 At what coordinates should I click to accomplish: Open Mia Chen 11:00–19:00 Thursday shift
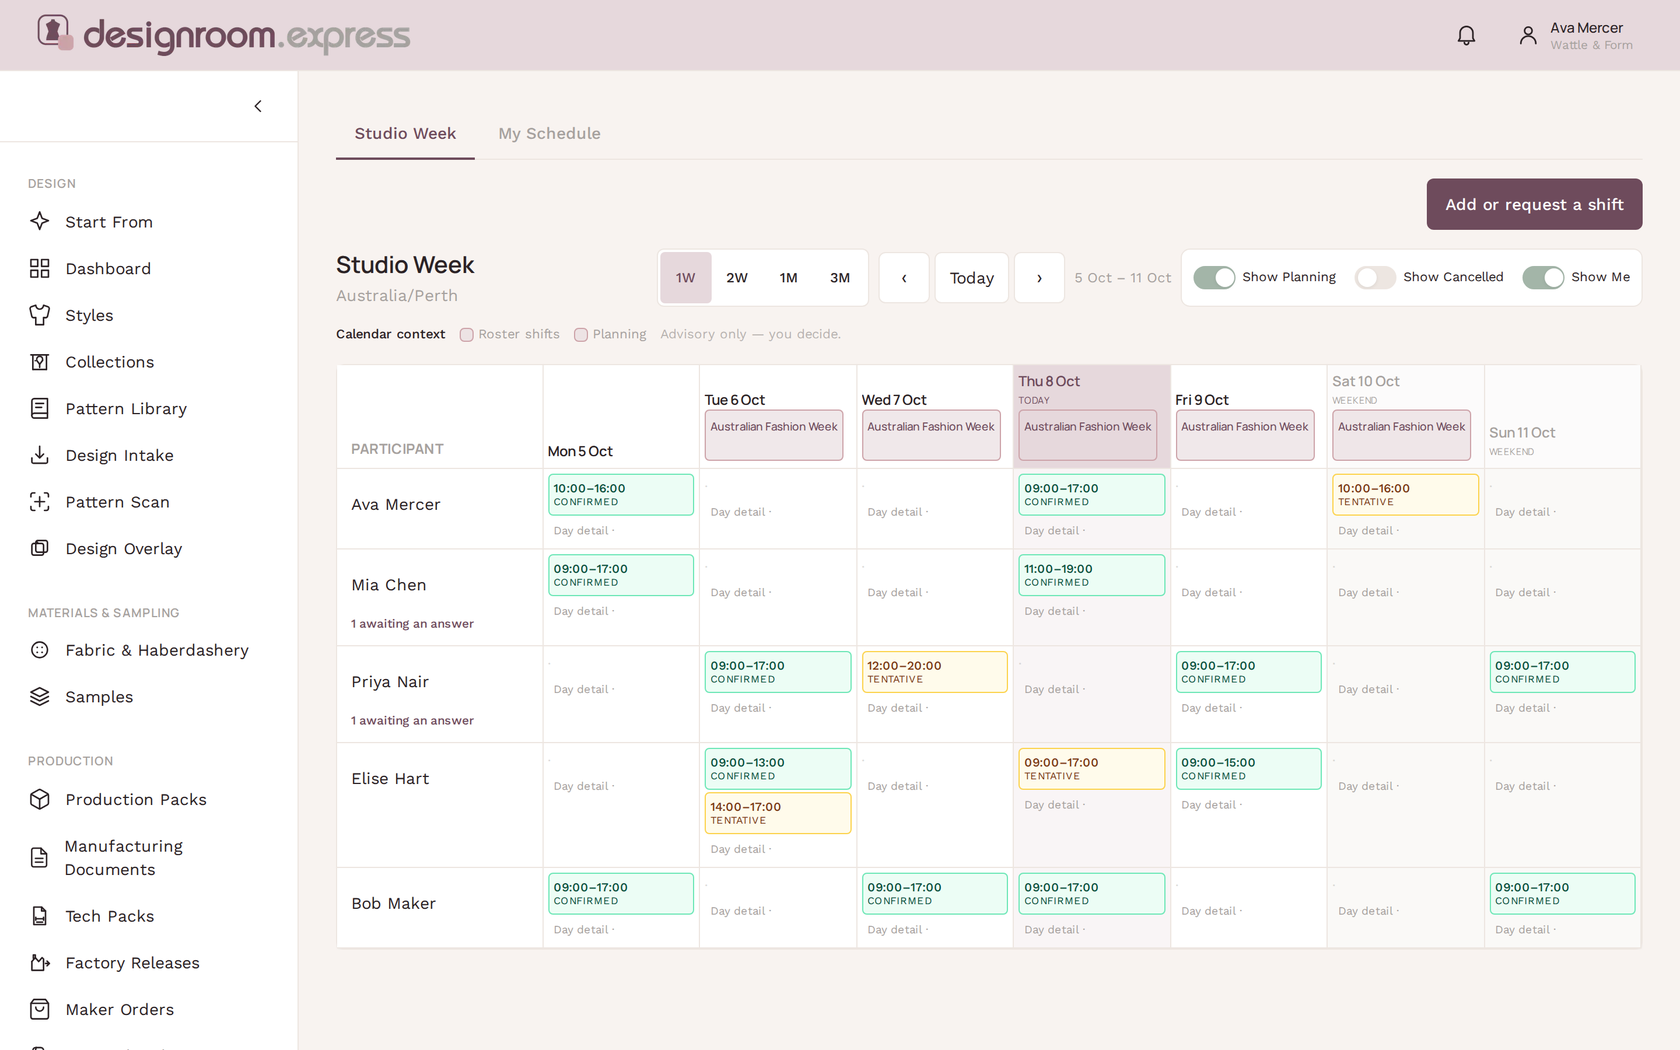click(x=1091, y=575)
